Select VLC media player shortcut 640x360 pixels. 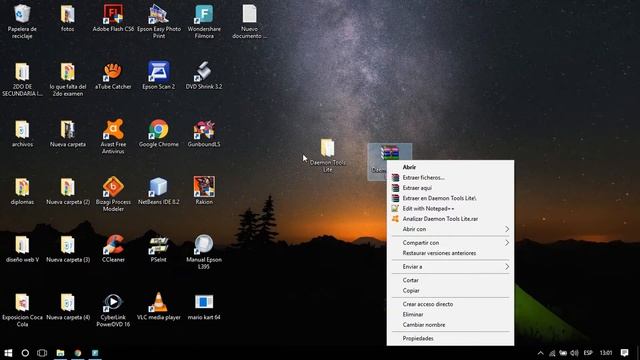point(159,307)
